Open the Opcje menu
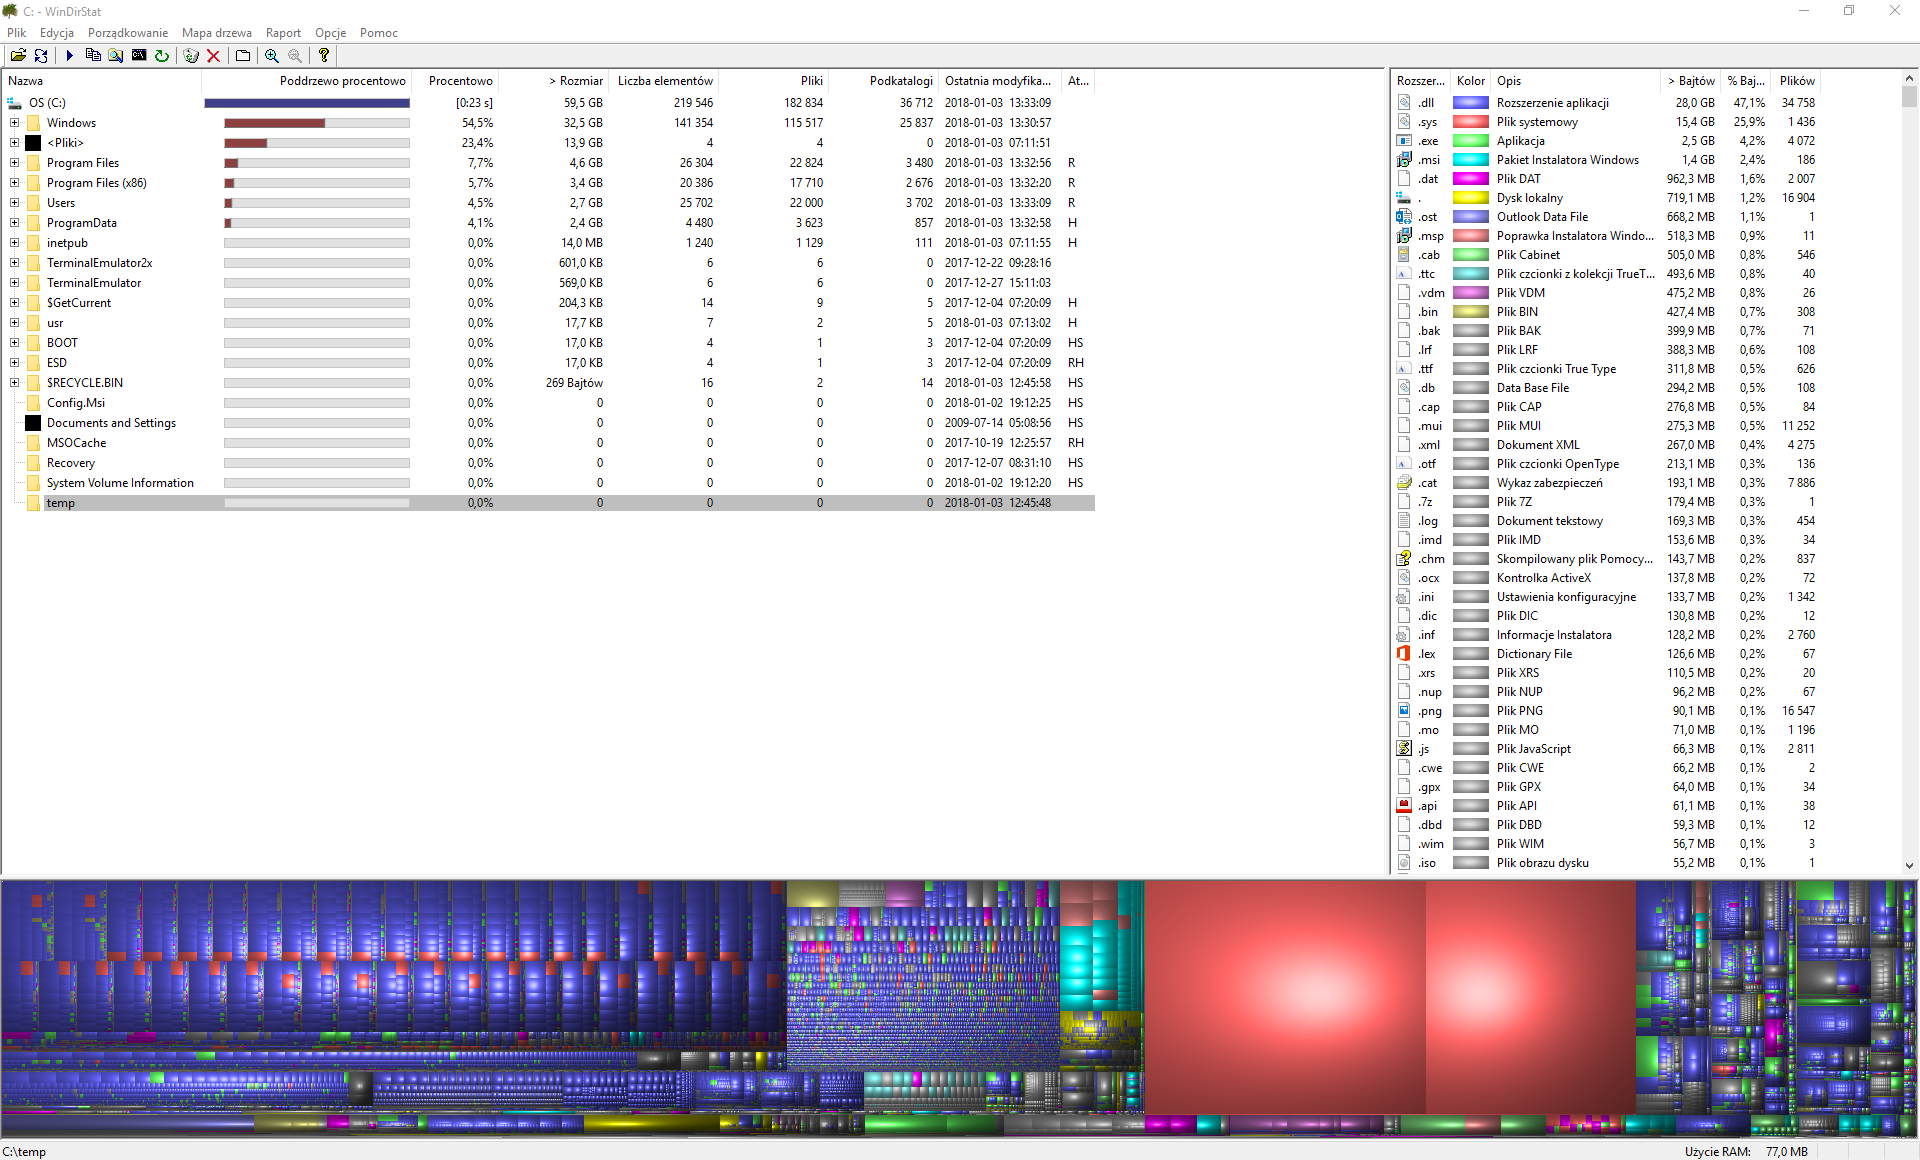1920x1160 pixels. pos(330,33)
